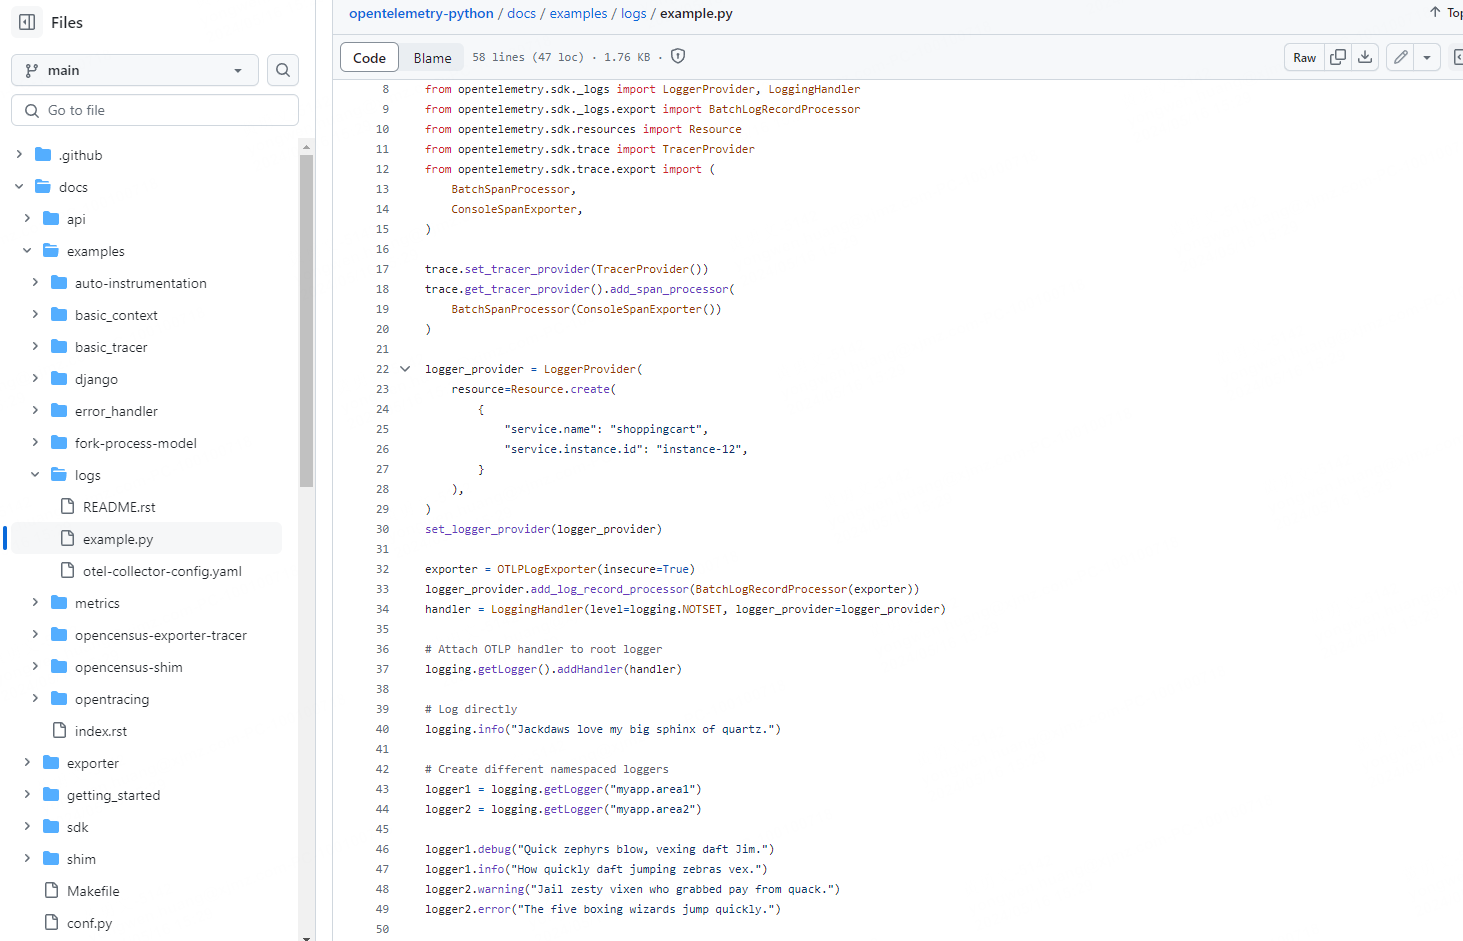Click the Go to file field

(x=155, y=110)
